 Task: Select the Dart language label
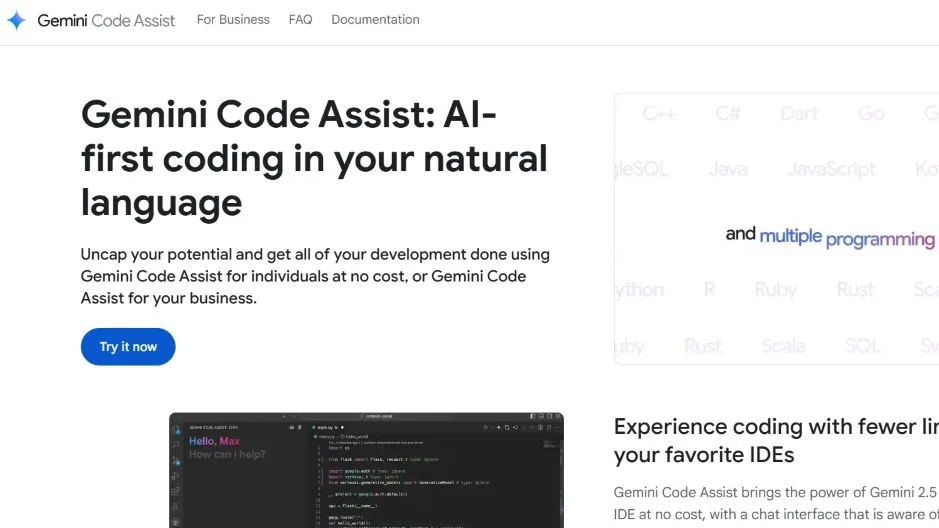[799, 113]
